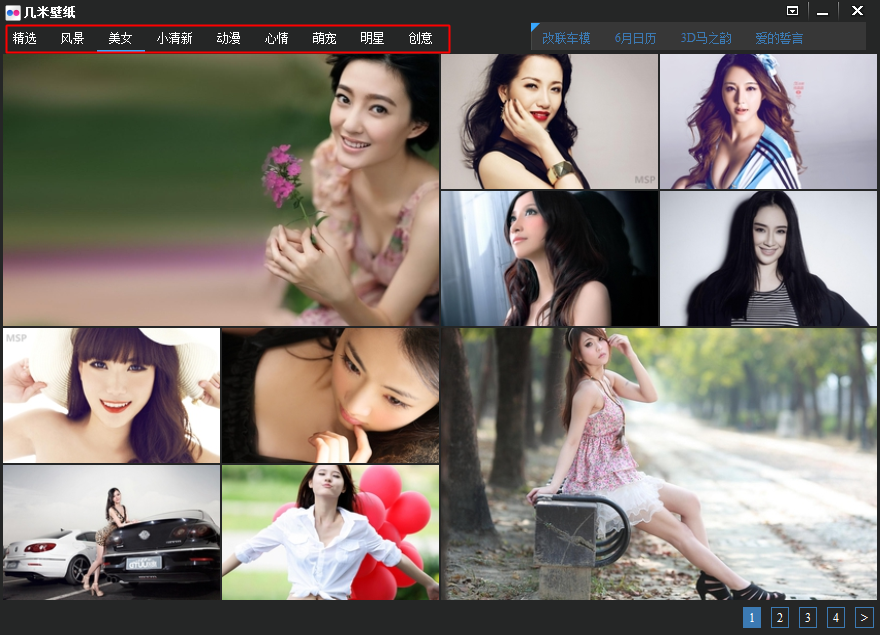Switch to the 萌宠 tab
Viewport: 880px width, 635px height.
pyautogui.click(x=324, y=38)
